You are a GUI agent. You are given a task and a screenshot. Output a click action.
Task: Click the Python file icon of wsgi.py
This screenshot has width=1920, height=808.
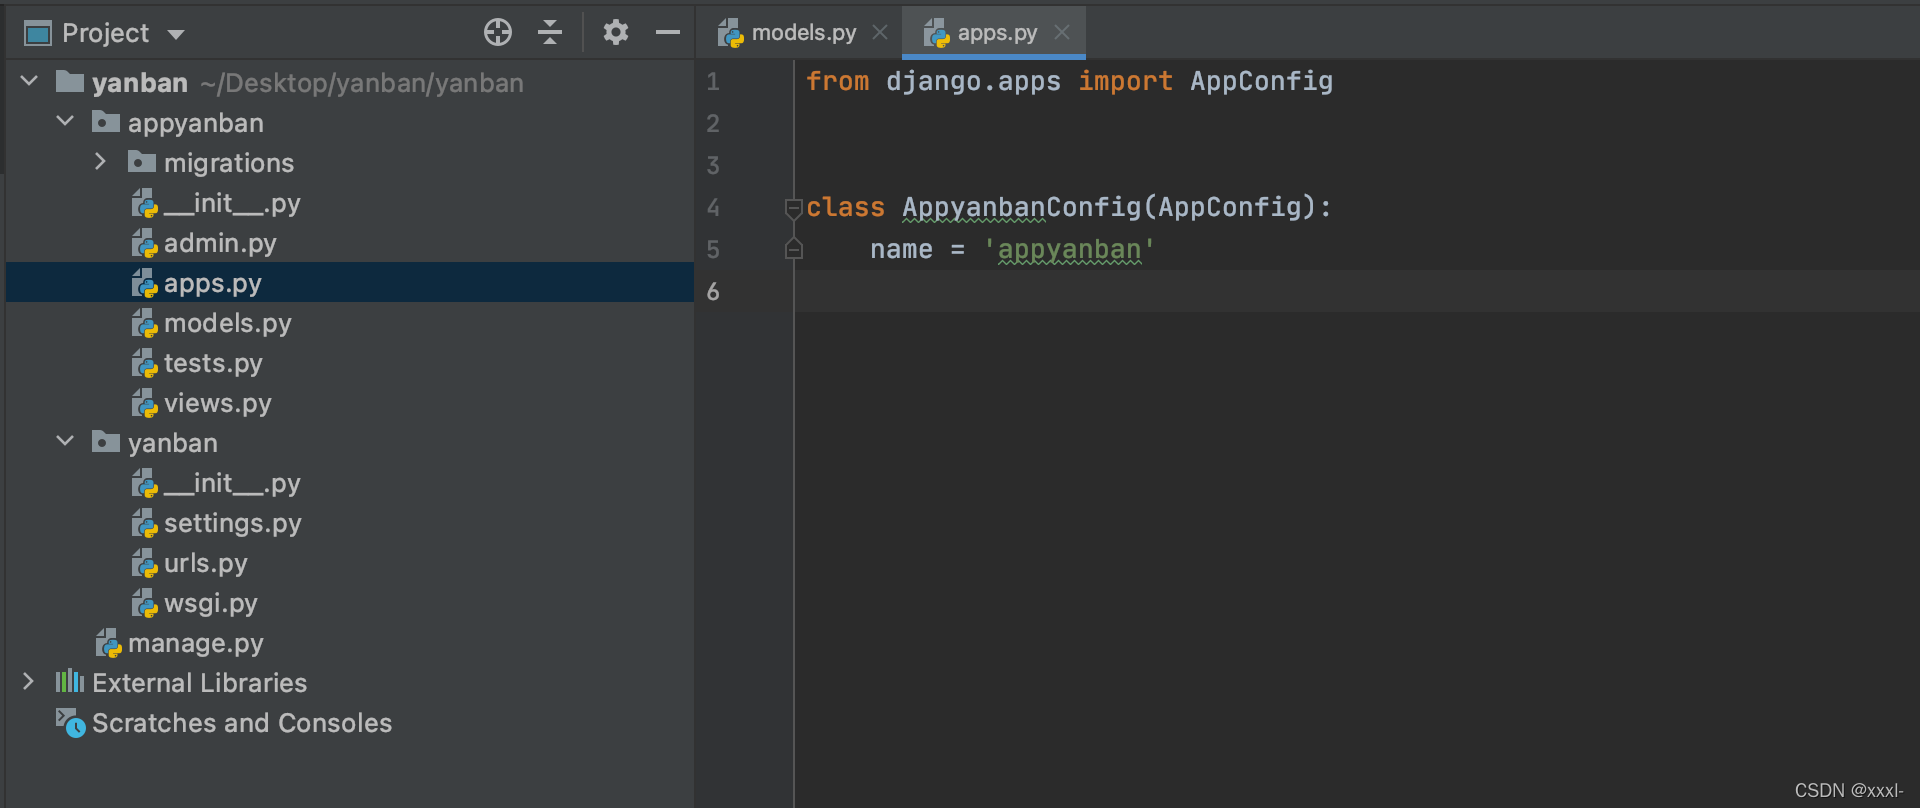[x=145, y=603]
